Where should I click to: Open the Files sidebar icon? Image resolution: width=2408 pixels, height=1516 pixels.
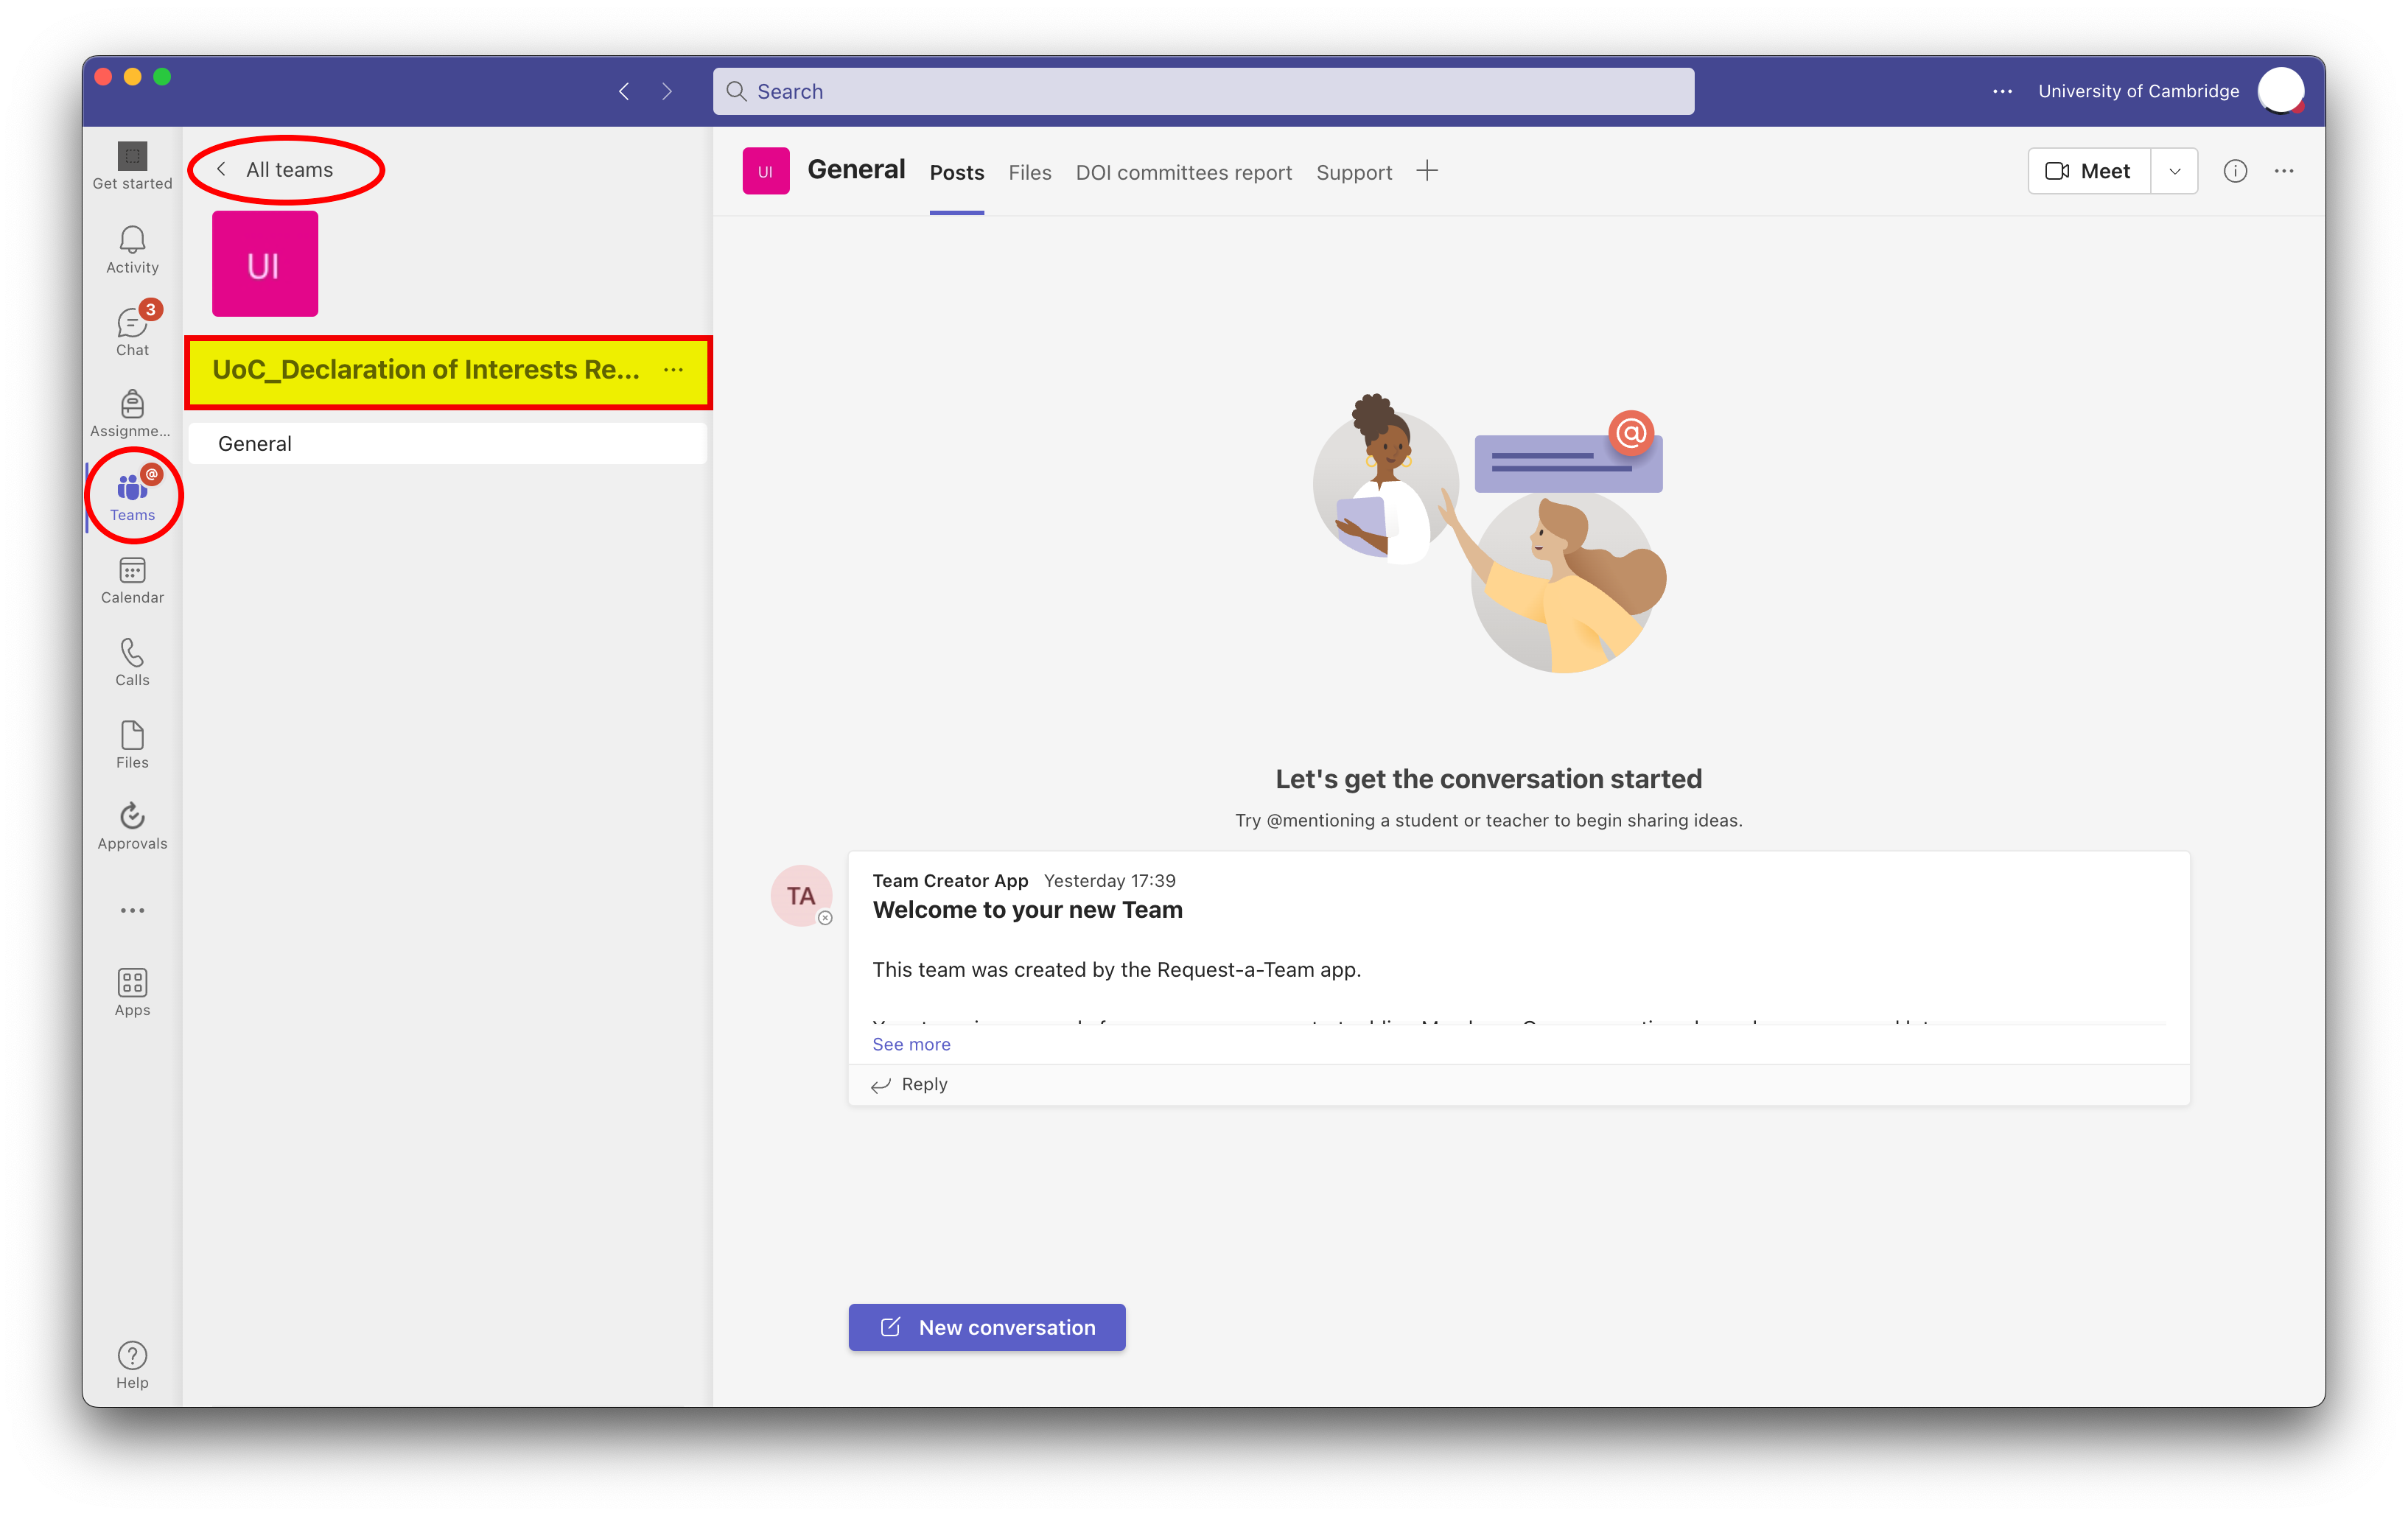click(132, 745)
